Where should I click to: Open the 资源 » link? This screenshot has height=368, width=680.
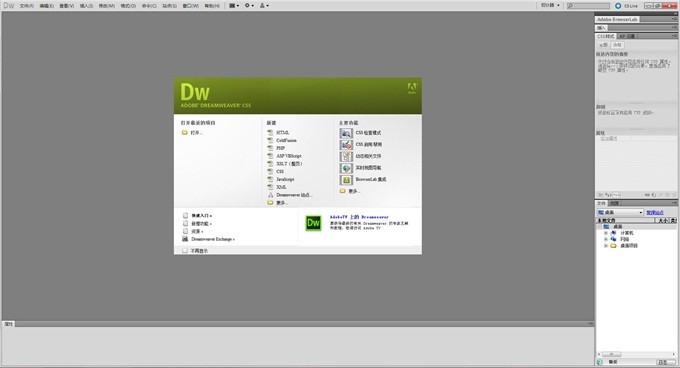[x=197, y=231]
